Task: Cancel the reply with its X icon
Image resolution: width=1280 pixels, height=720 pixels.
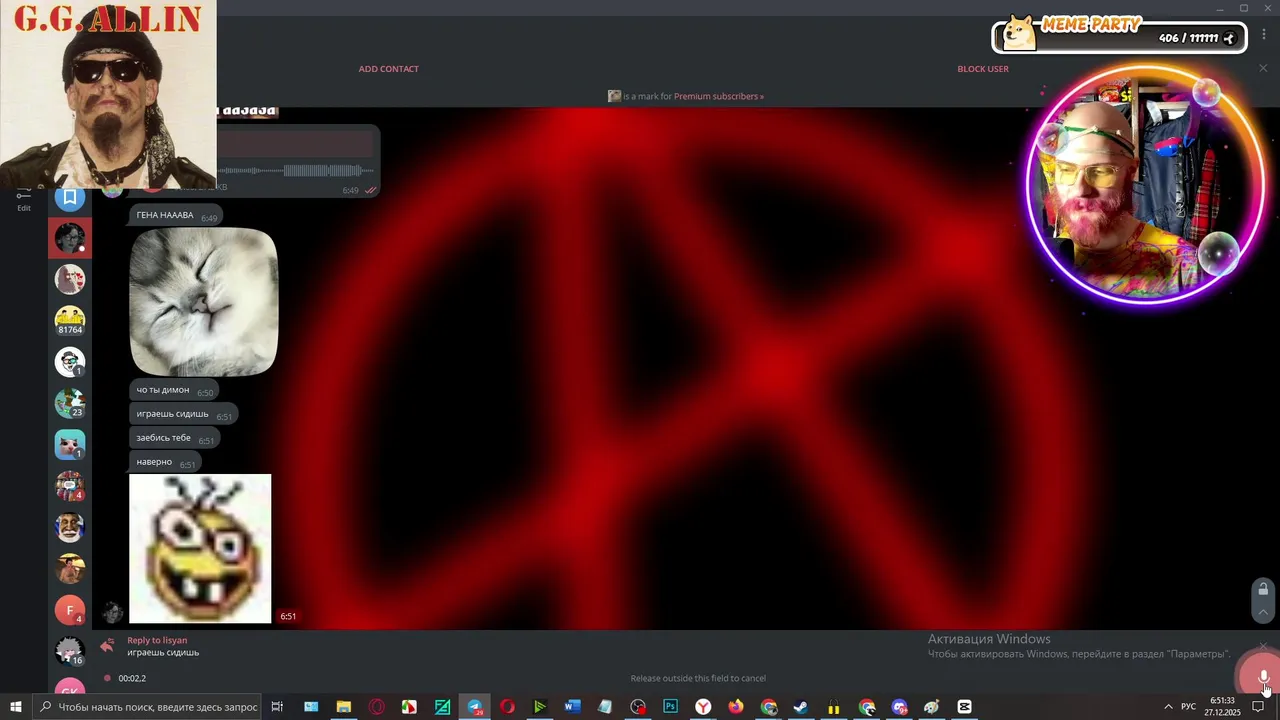Action: pos(1263,646)
